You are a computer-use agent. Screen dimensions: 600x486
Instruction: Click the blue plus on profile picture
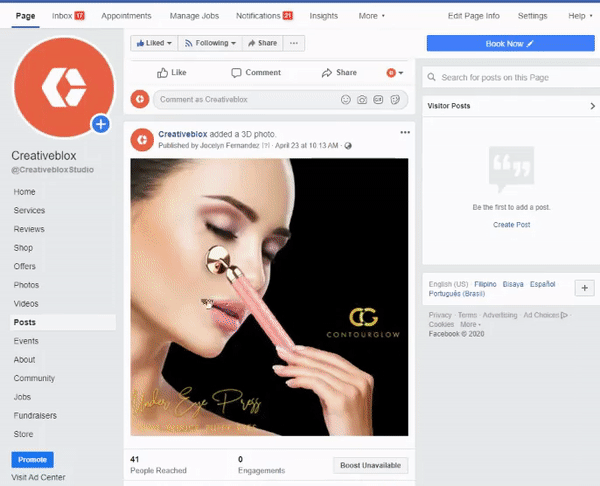tap(101, 124)
